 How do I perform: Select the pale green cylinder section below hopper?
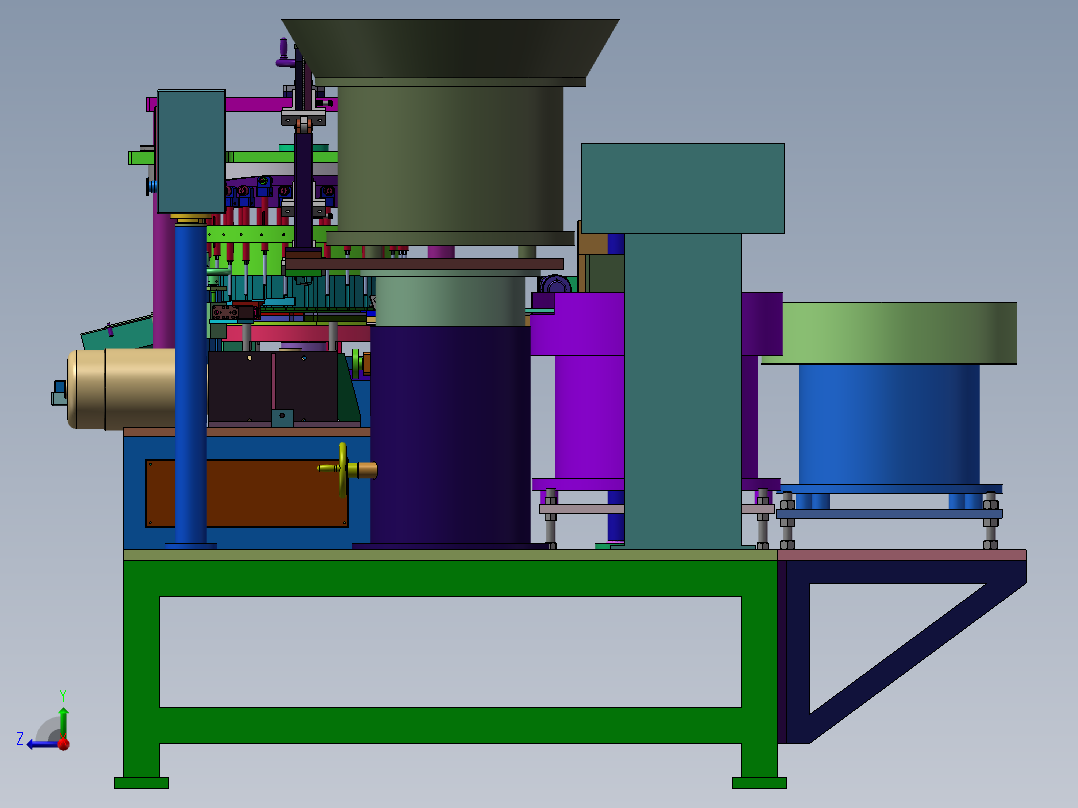(450, 301)
